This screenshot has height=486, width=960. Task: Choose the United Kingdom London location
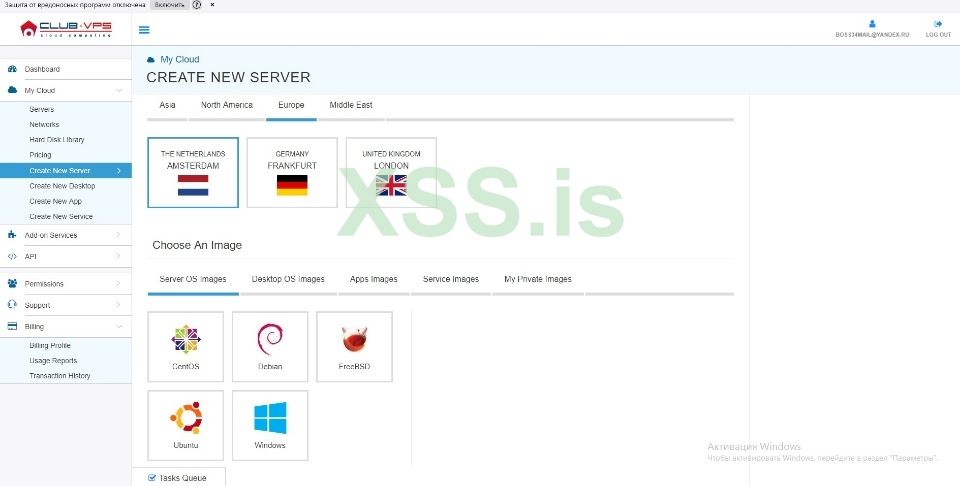coord(391,173)
